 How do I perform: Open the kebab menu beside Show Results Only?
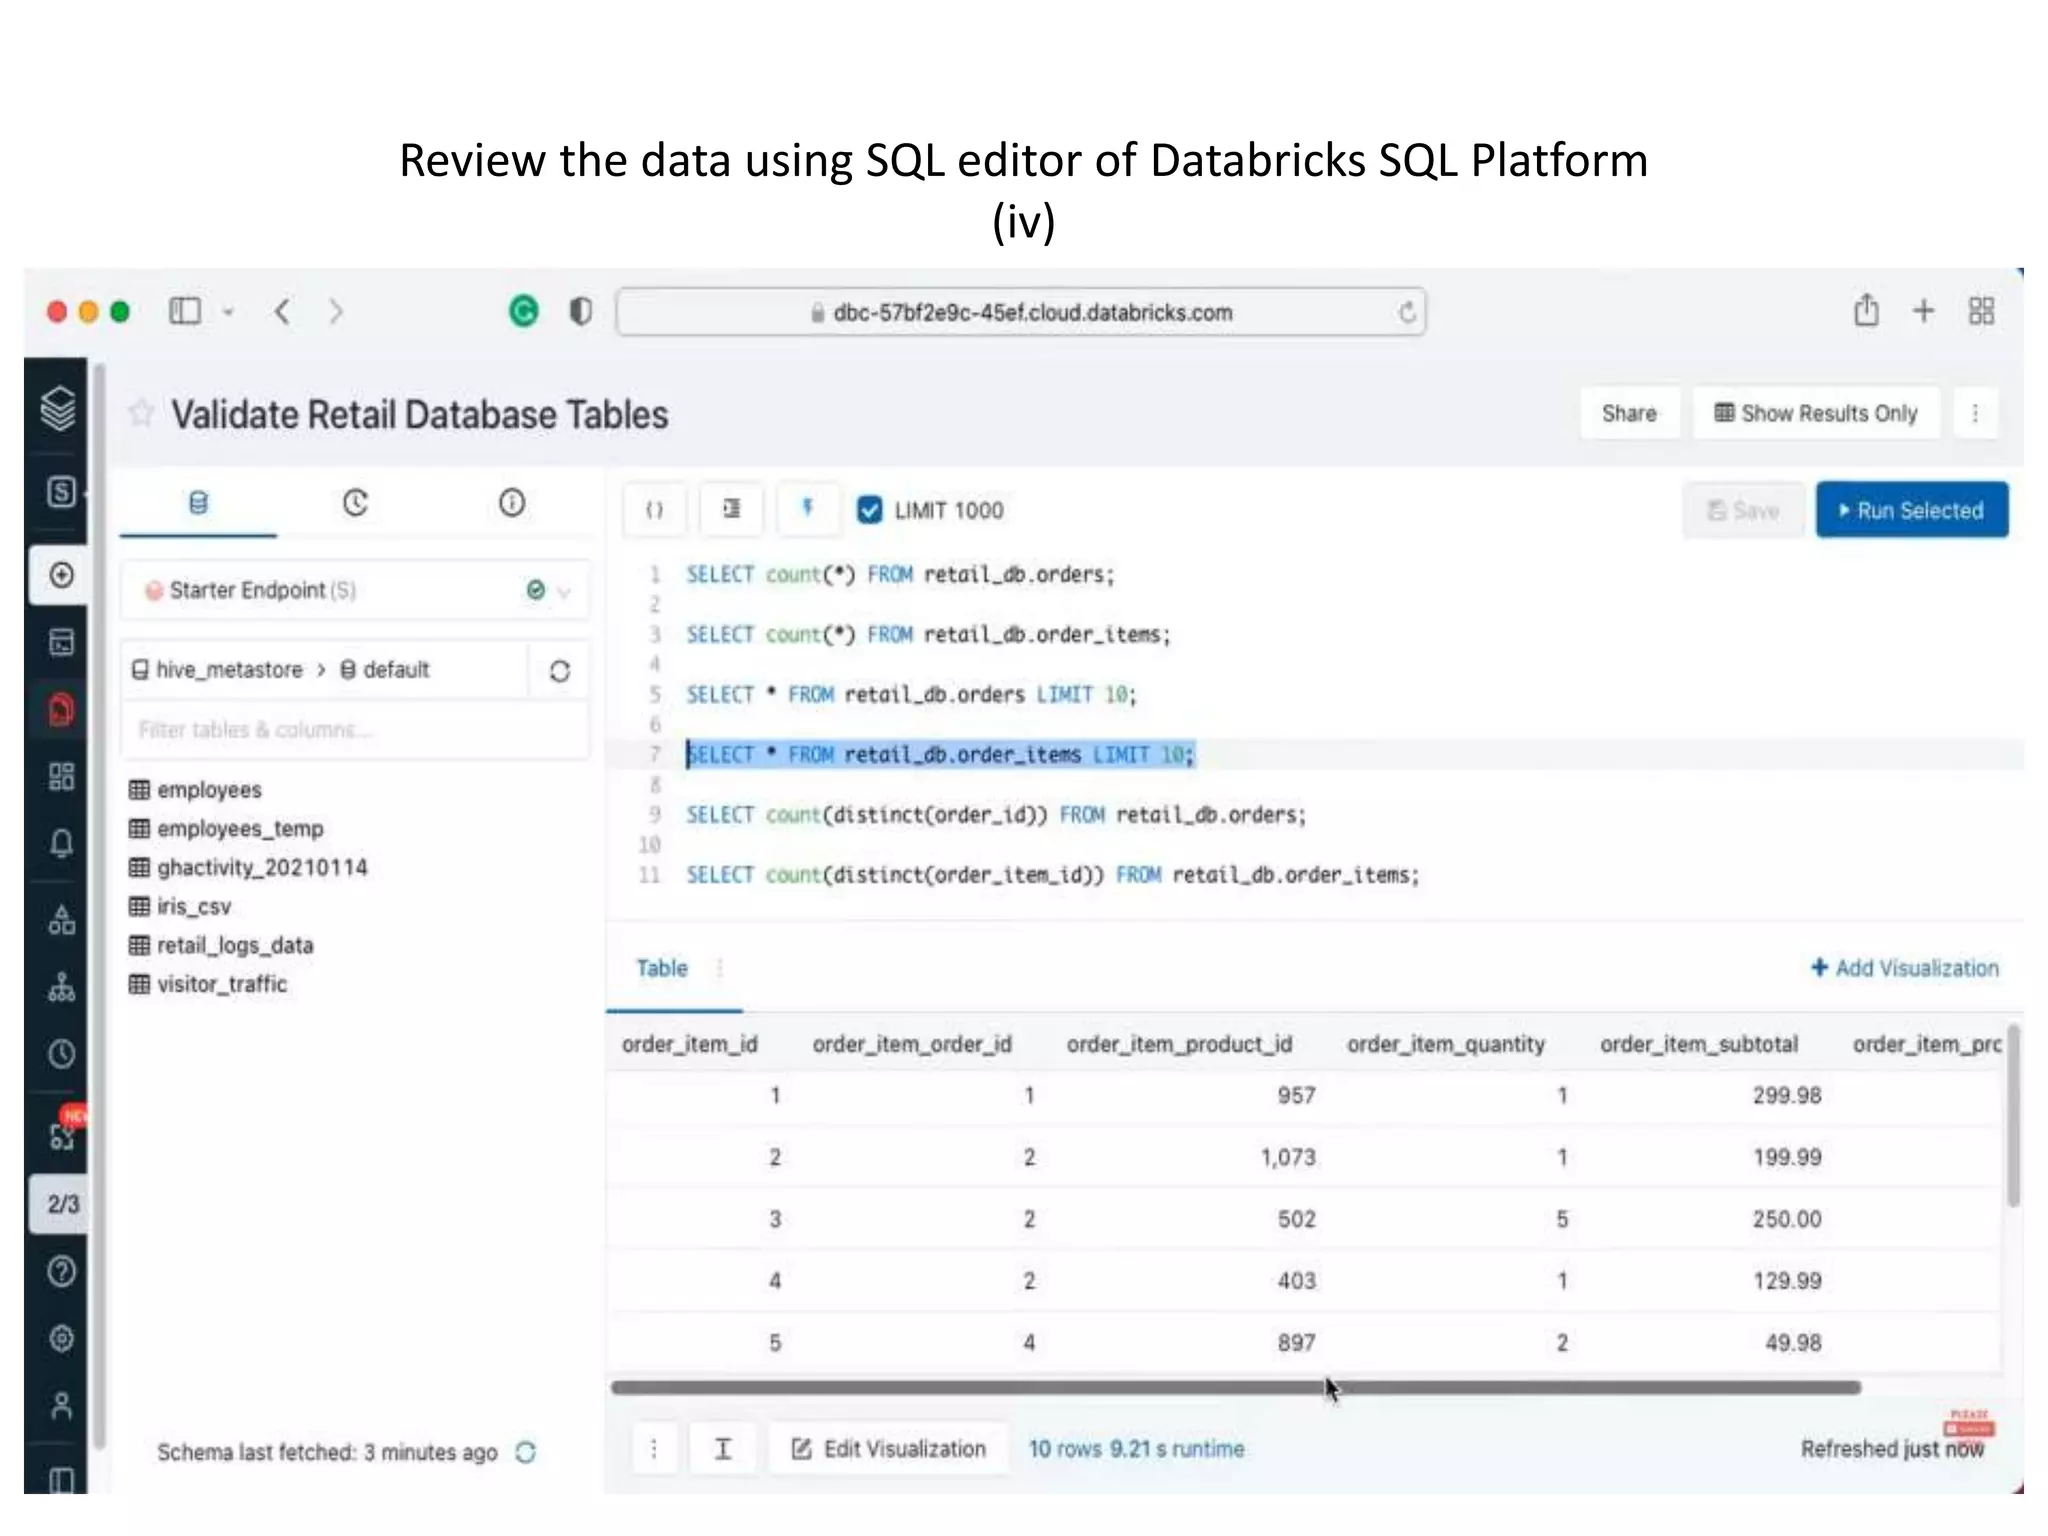1974,414
